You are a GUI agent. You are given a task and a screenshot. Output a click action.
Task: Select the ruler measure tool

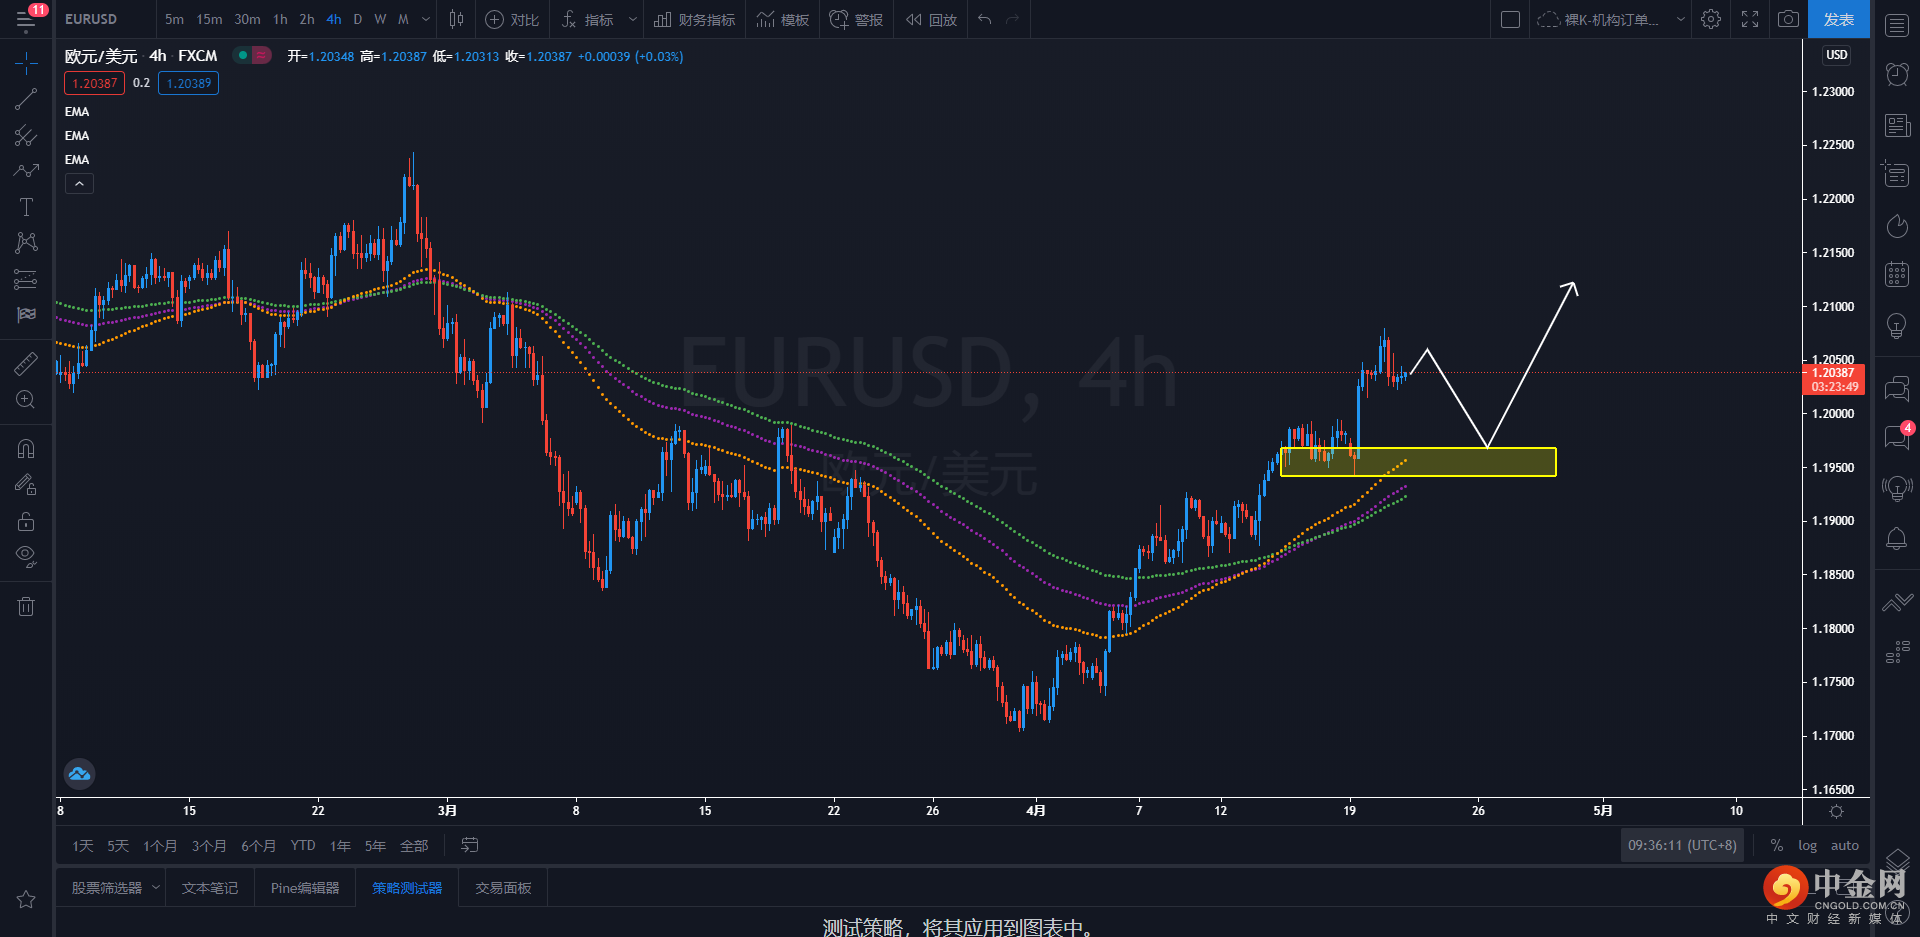point(26,364)
